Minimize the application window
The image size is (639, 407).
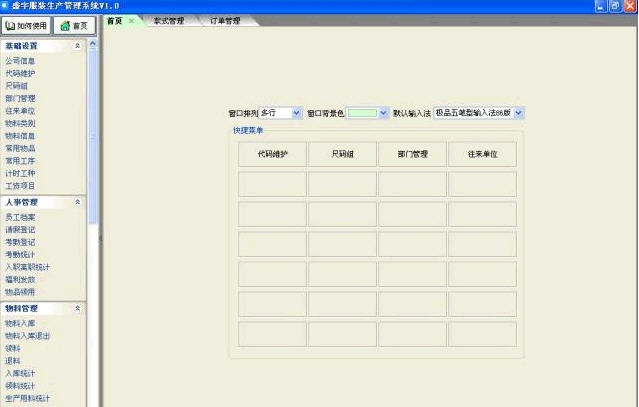pyautogui.click(x=601, y=6)
